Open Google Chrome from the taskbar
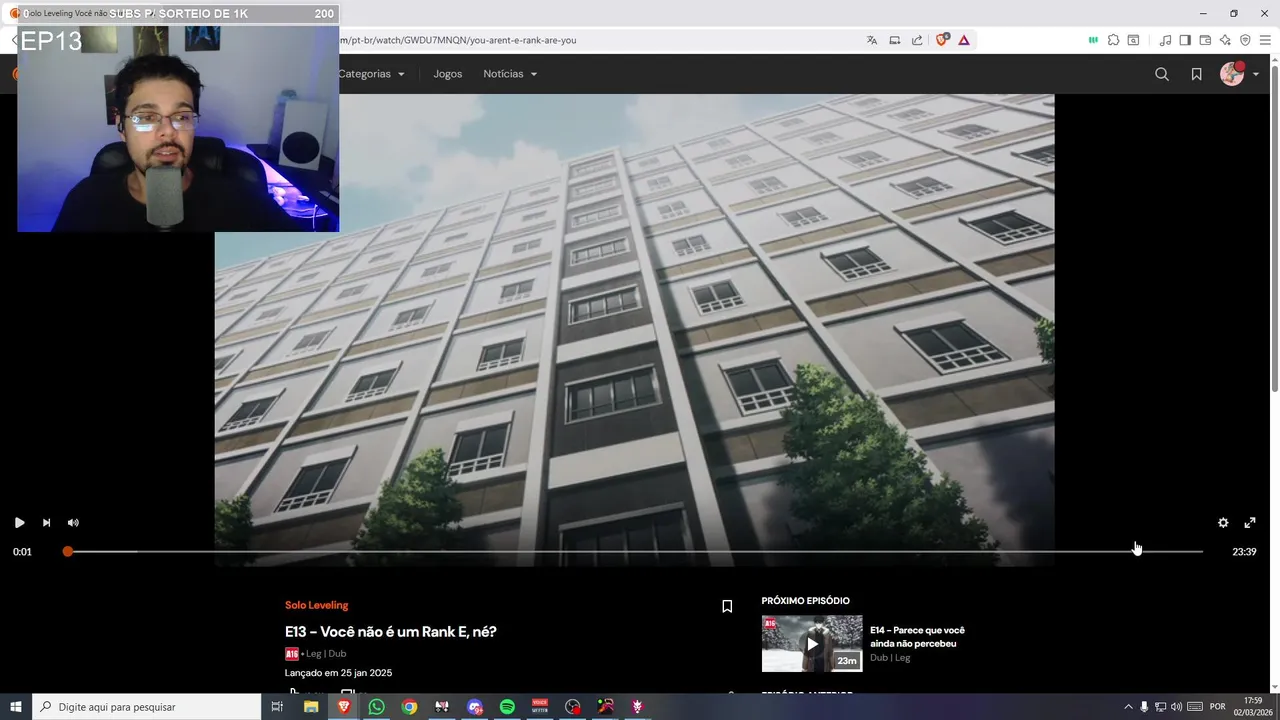1280x720 pixels. tap(409, 706)
